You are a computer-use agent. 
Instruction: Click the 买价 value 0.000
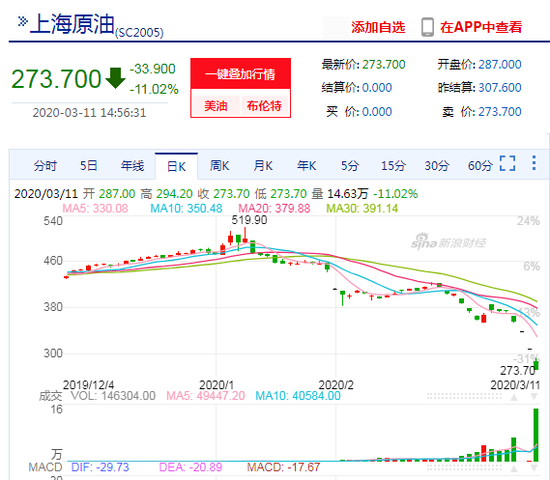[377, 112]
